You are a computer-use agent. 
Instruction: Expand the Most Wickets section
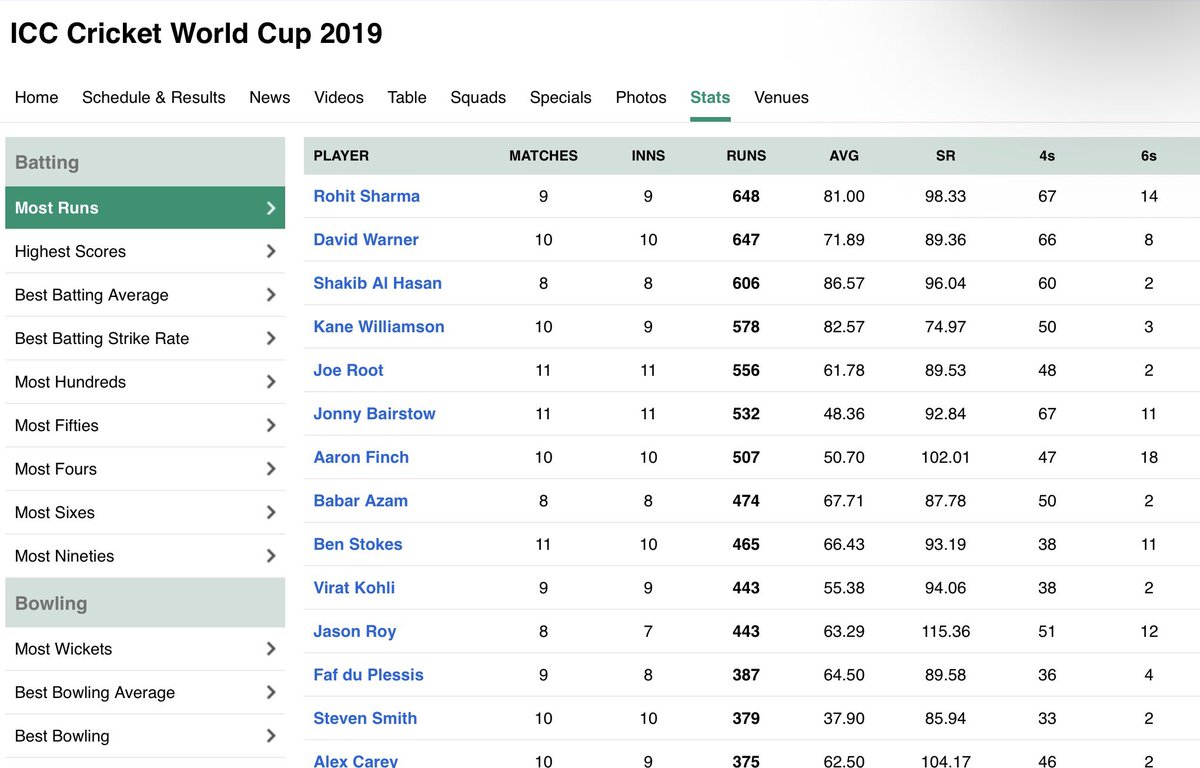145,649
